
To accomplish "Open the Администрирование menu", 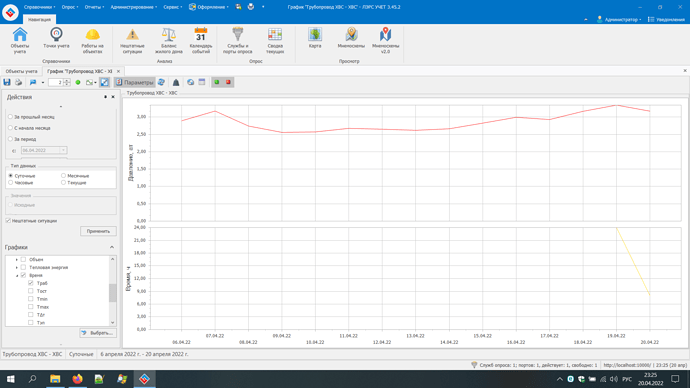I will [134, 7].
